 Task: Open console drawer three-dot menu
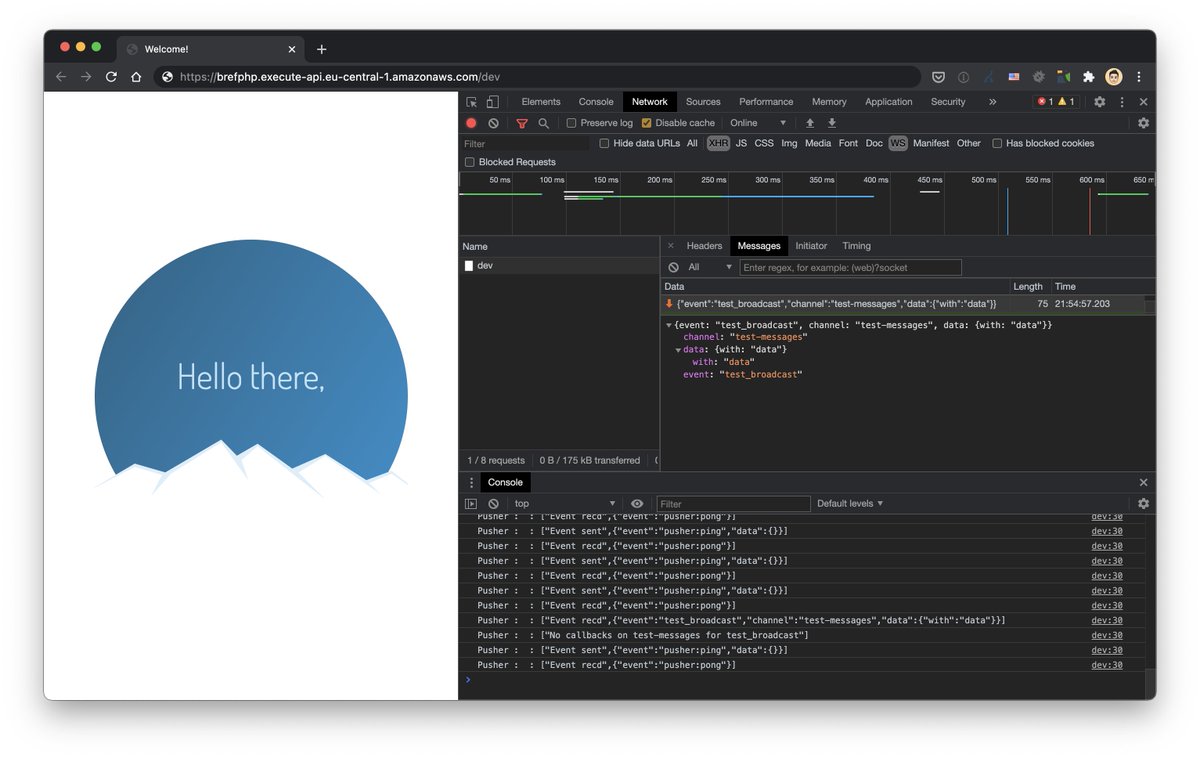tap(471, 483)
